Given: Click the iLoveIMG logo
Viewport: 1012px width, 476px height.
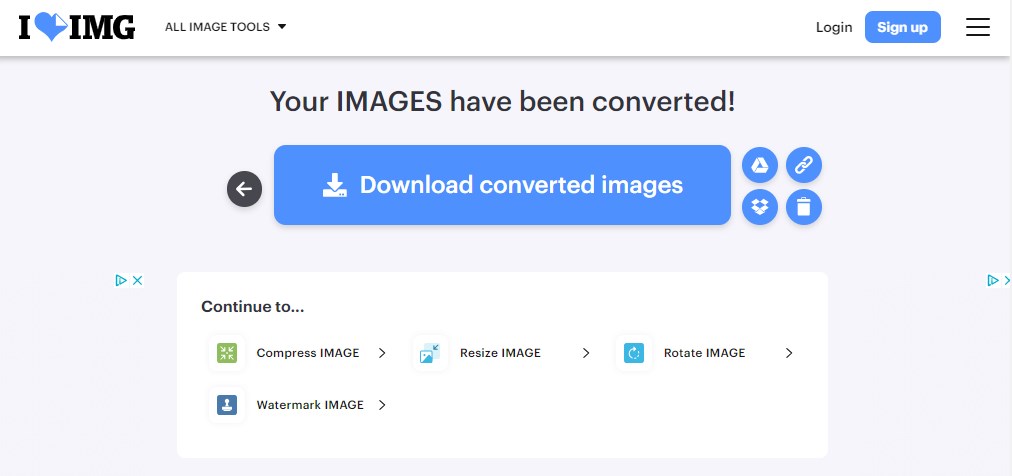Looking at the screenshot, I should 77,27.
